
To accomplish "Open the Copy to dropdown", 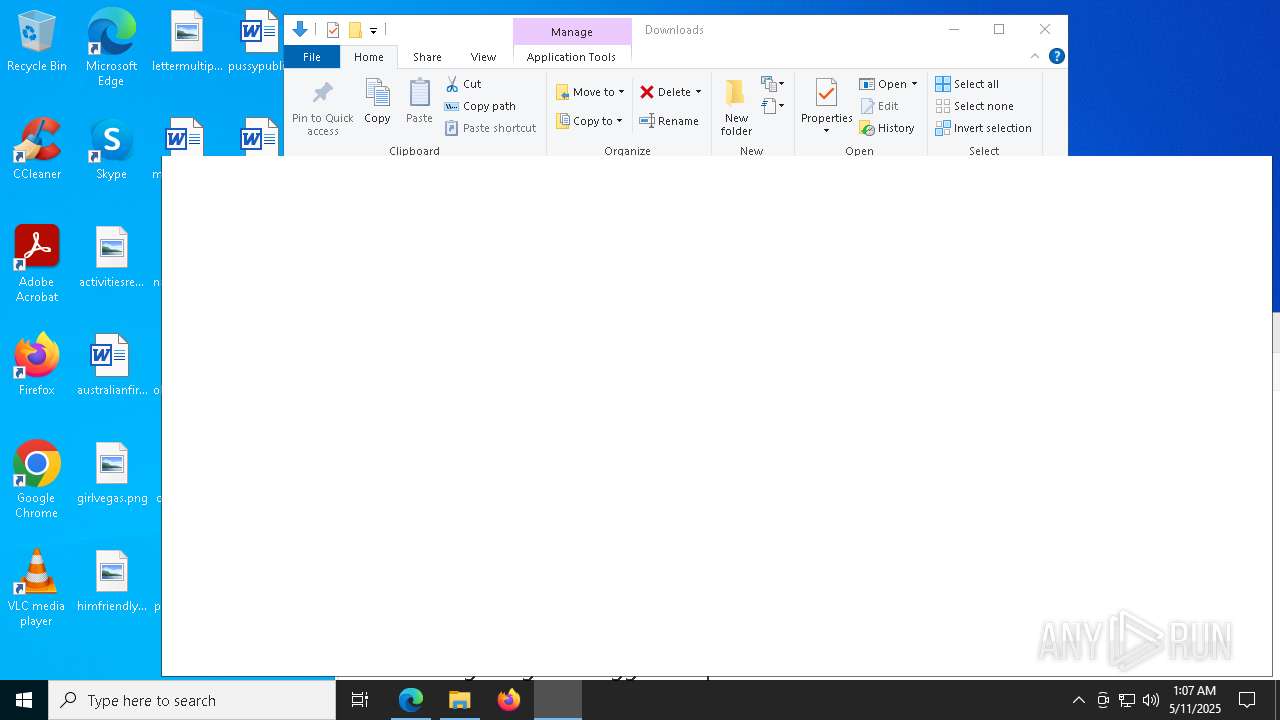I will [x=590, y=121].
